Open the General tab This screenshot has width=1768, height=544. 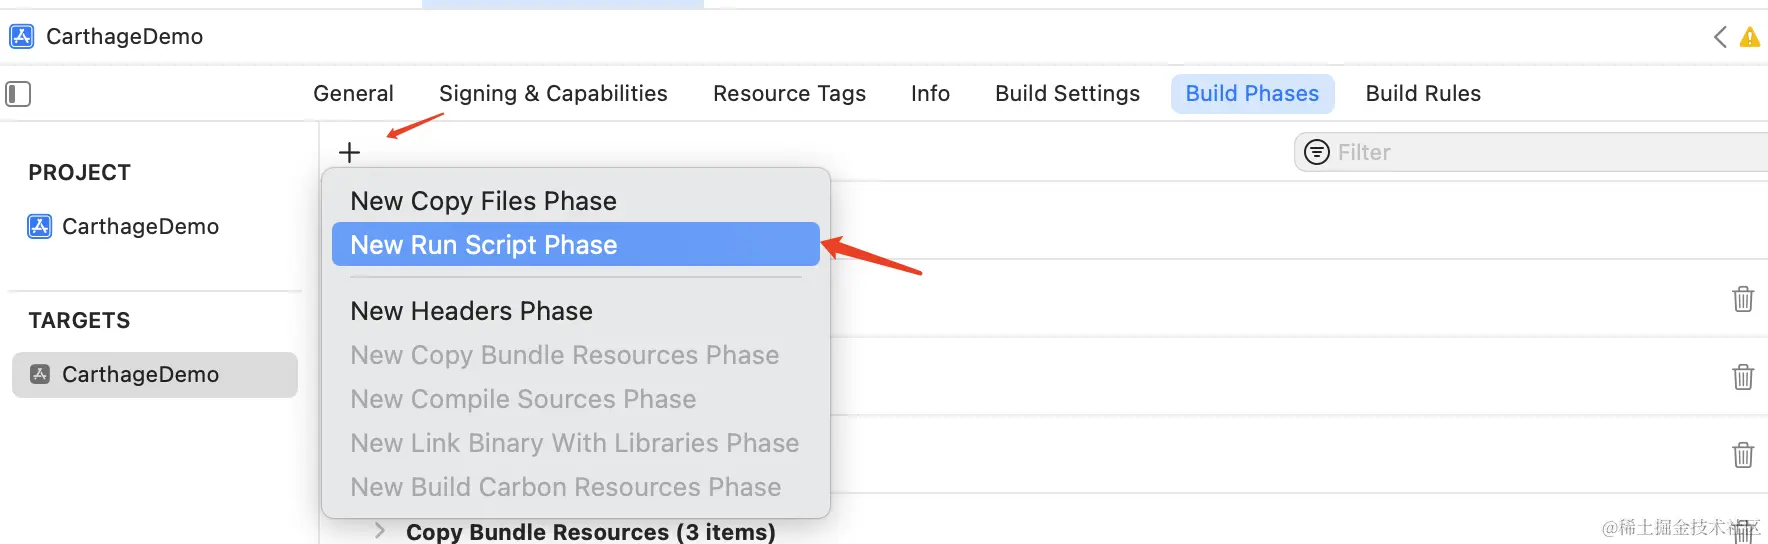pyautogui.click(x=353, y=94)
